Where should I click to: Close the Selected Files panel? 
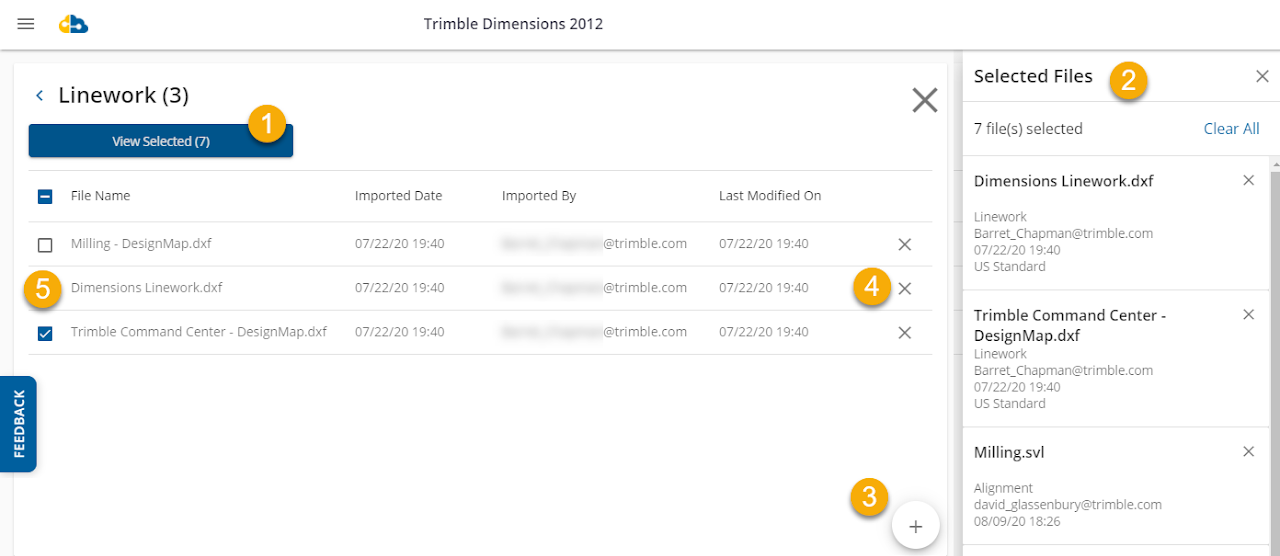[x=1262, y=77]
